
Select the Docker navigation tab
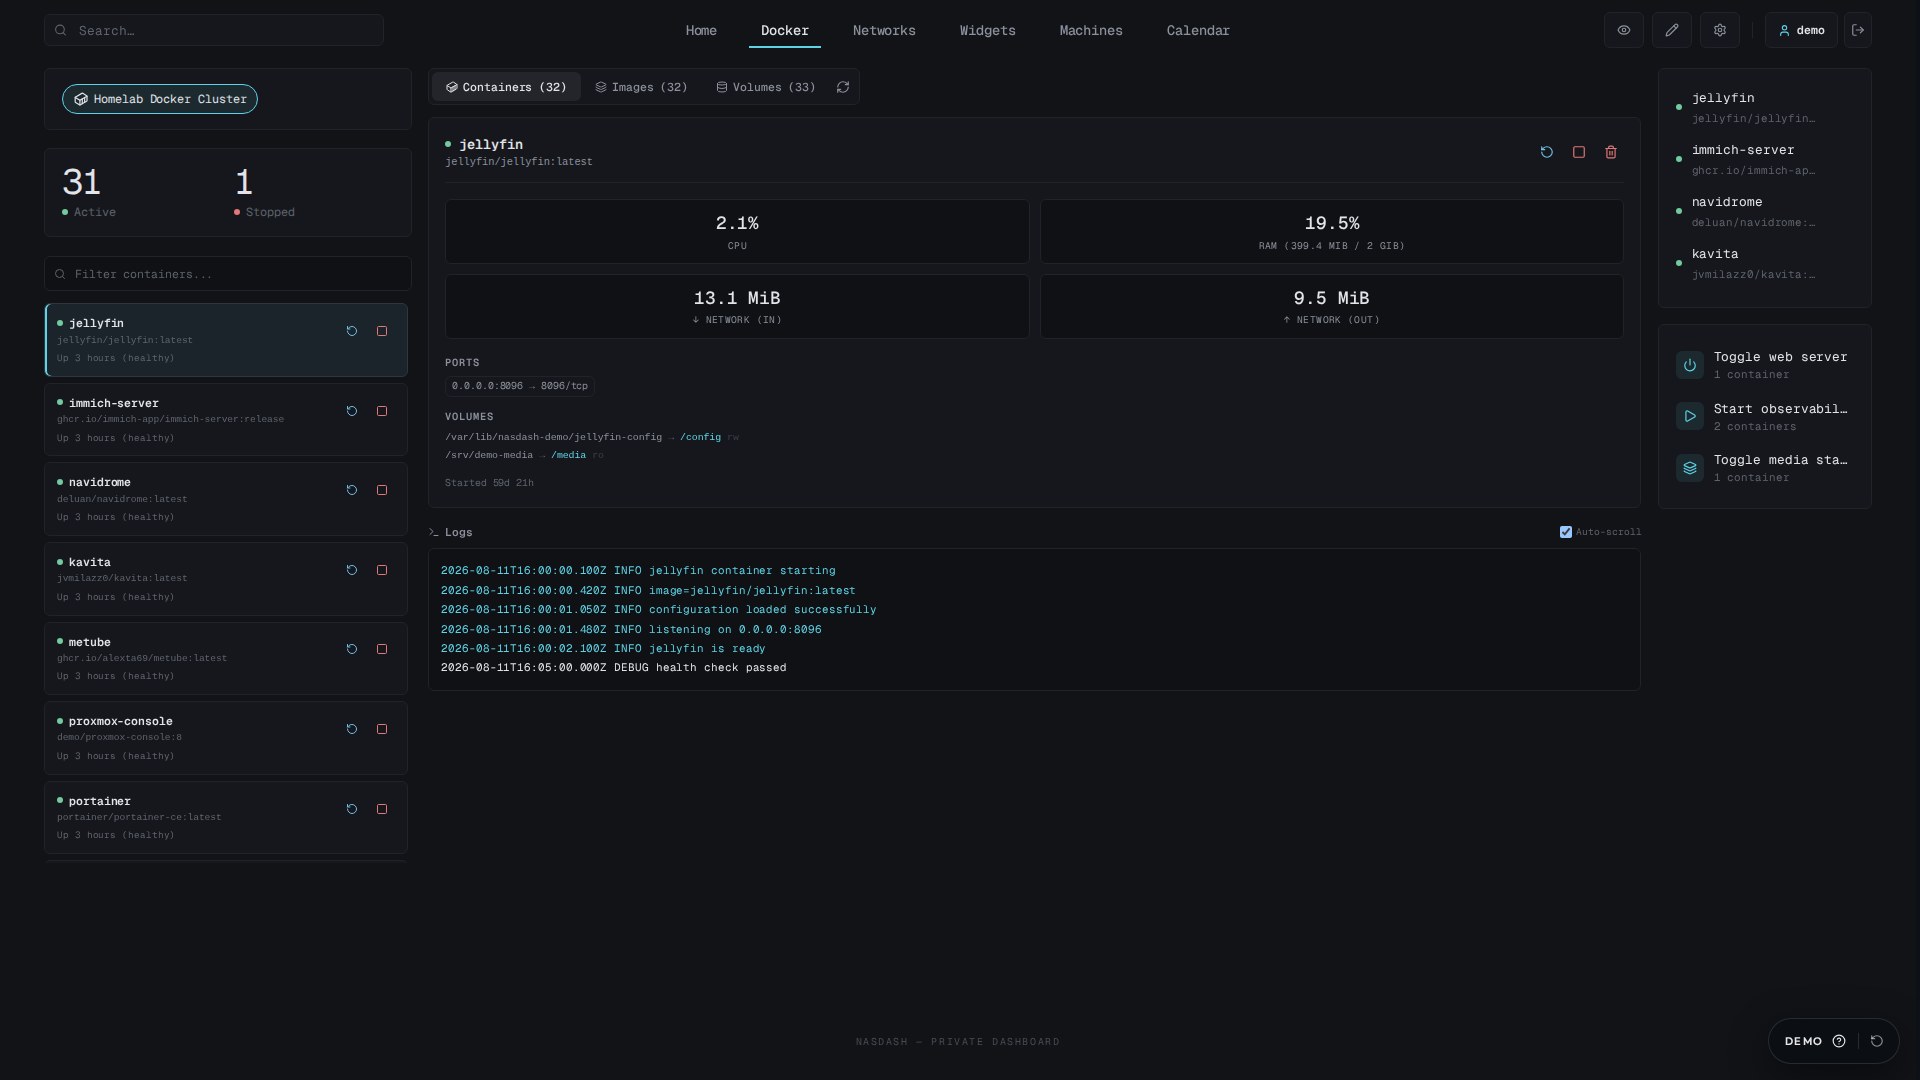coord(785,30)
